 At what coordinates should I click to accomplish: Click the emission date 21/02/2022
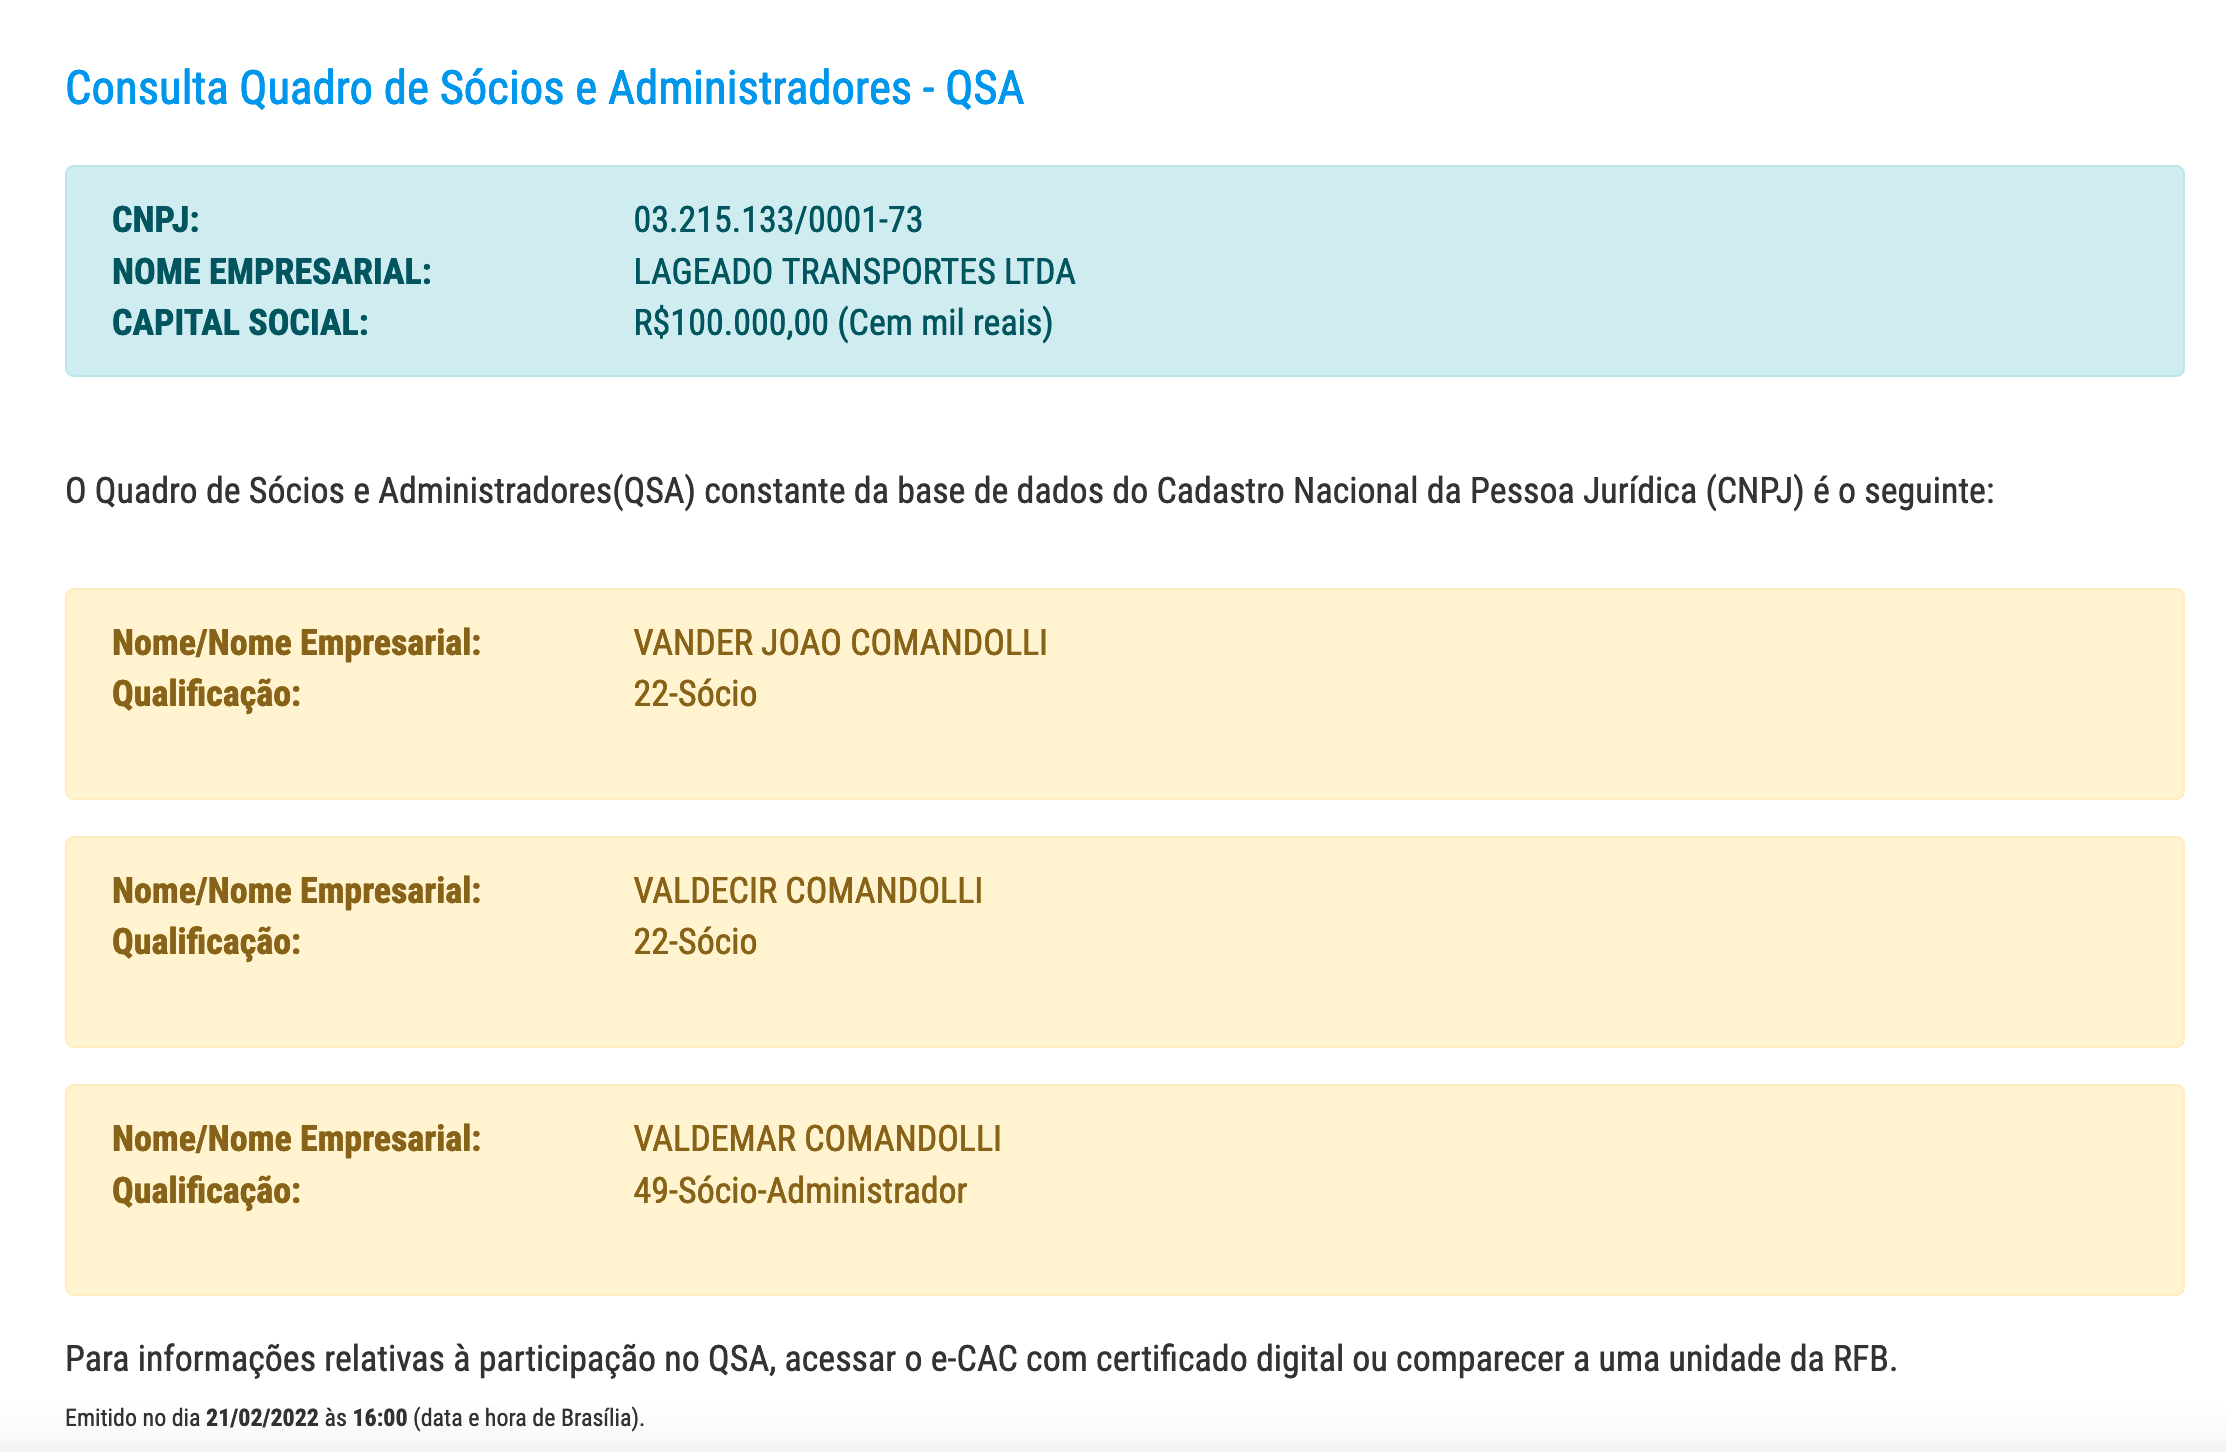(x=262, y=1418)
